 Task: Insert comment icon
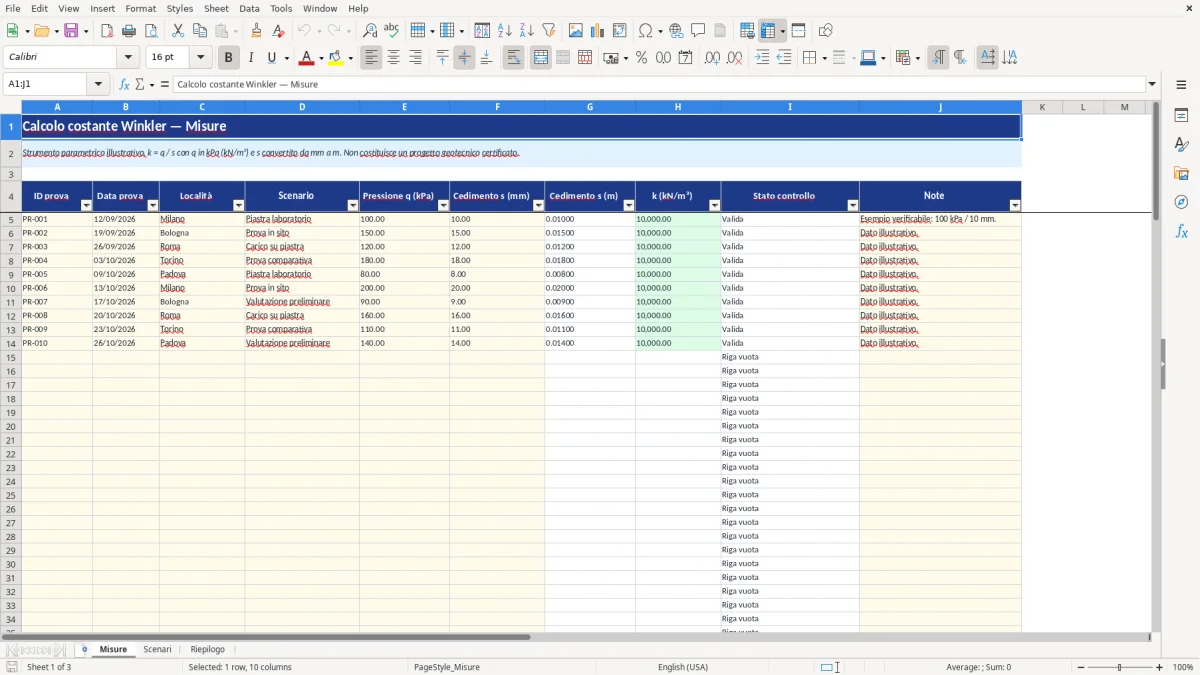click(x=699, y=31)
